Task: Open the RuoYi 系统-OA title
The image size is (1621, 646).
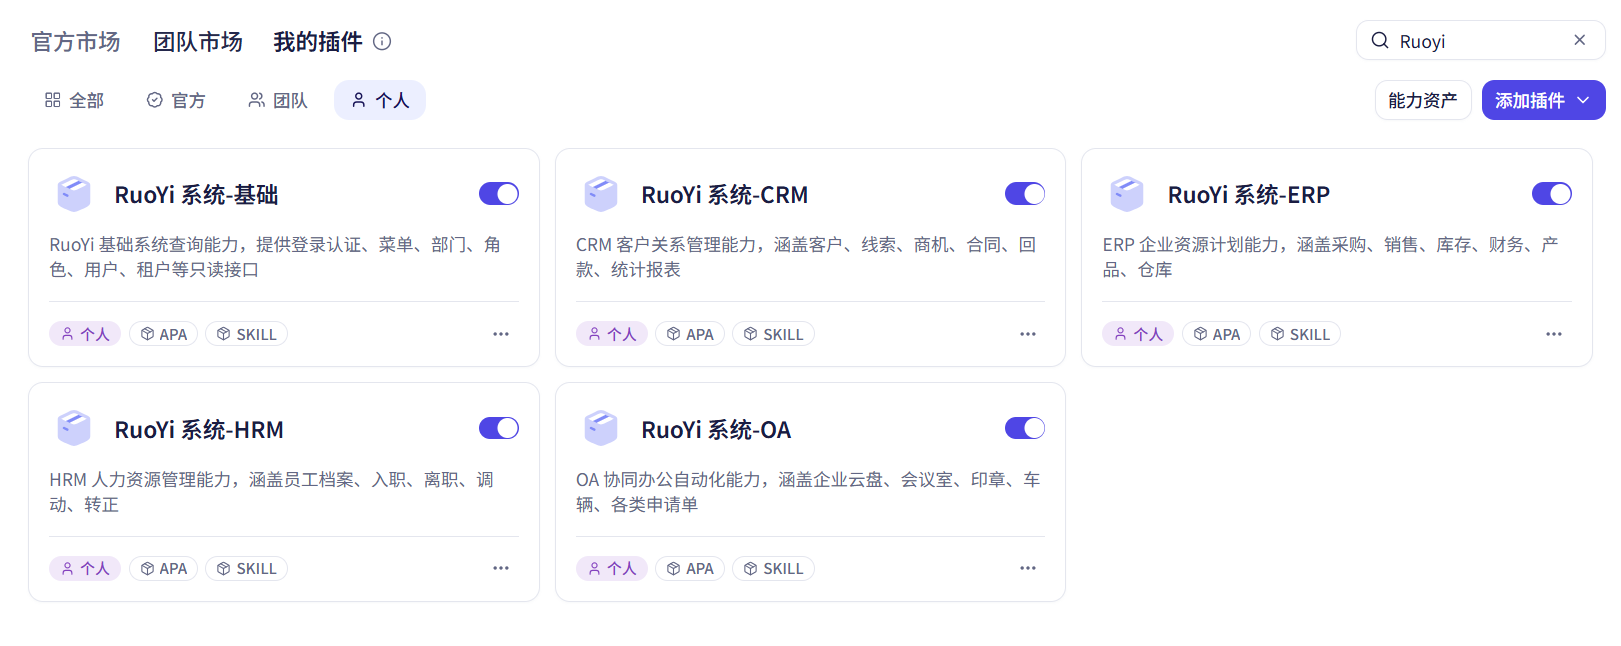Action: [716, 430]
